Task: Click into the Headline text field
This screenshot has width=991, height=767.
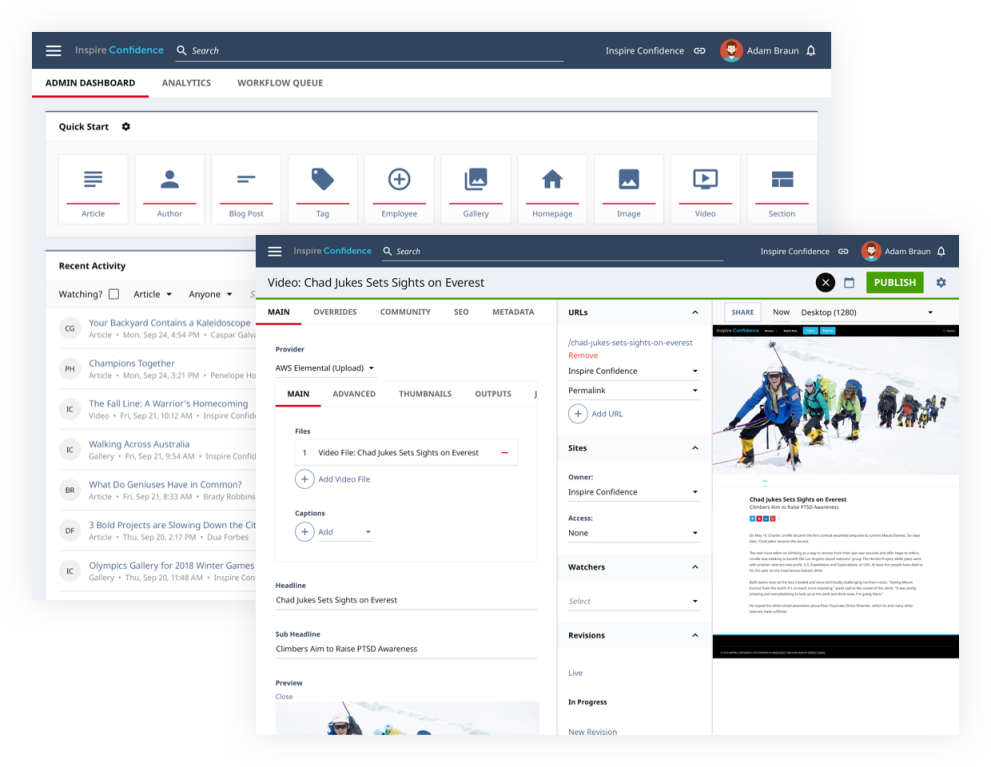Action: (405, 600)
